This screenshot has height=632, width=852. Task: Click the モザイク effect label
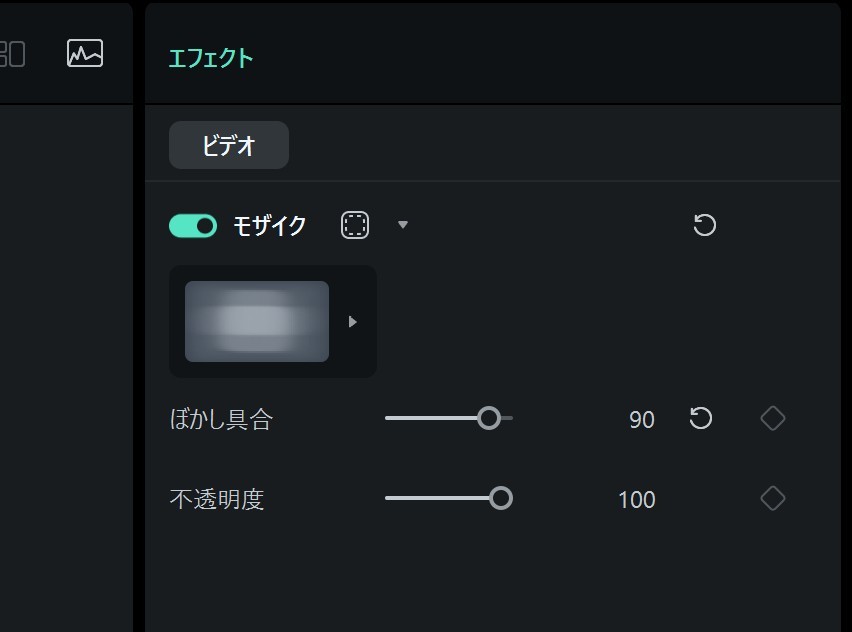pos(270,226)
